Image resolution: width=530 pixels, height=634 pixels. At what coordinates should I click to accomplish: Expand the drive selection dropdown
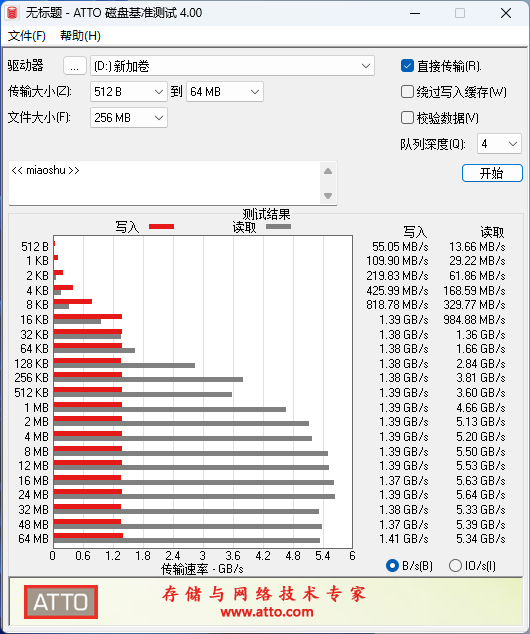point(232,66)
